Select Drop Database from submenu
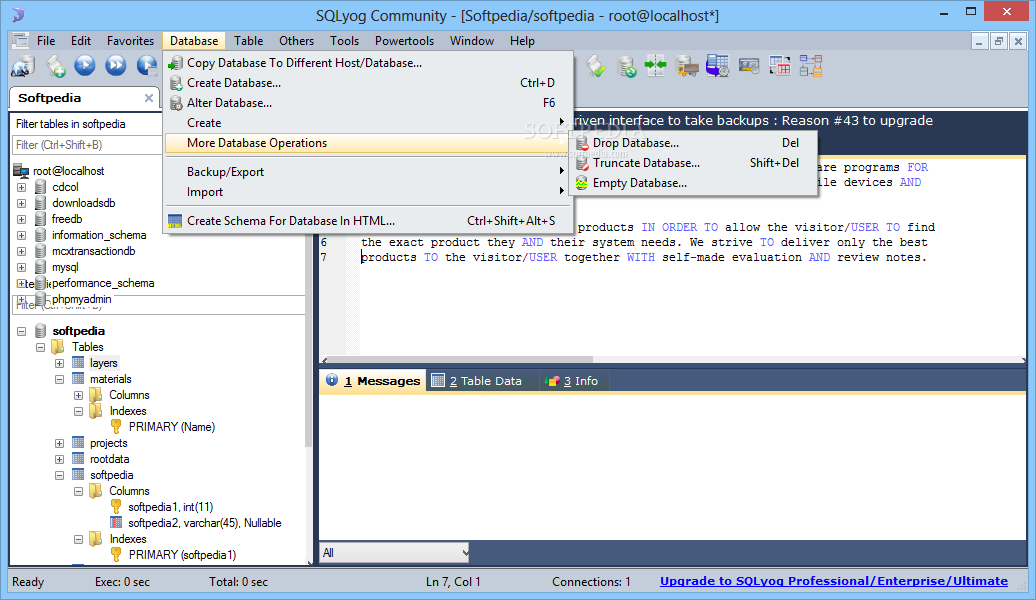This screenshot has width=1036, height=600. pos(694,143)
